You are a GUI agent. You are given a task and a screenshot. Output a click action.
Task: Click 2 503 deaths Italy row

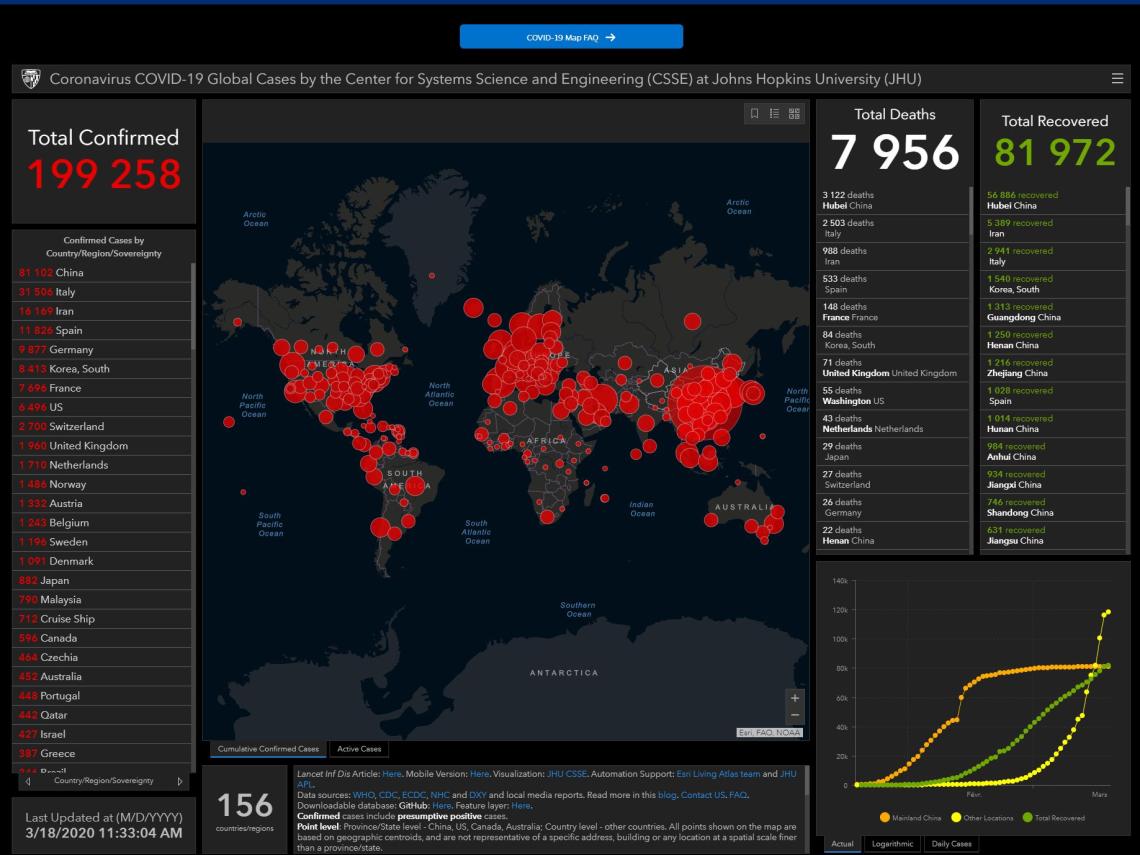(893, 228)
